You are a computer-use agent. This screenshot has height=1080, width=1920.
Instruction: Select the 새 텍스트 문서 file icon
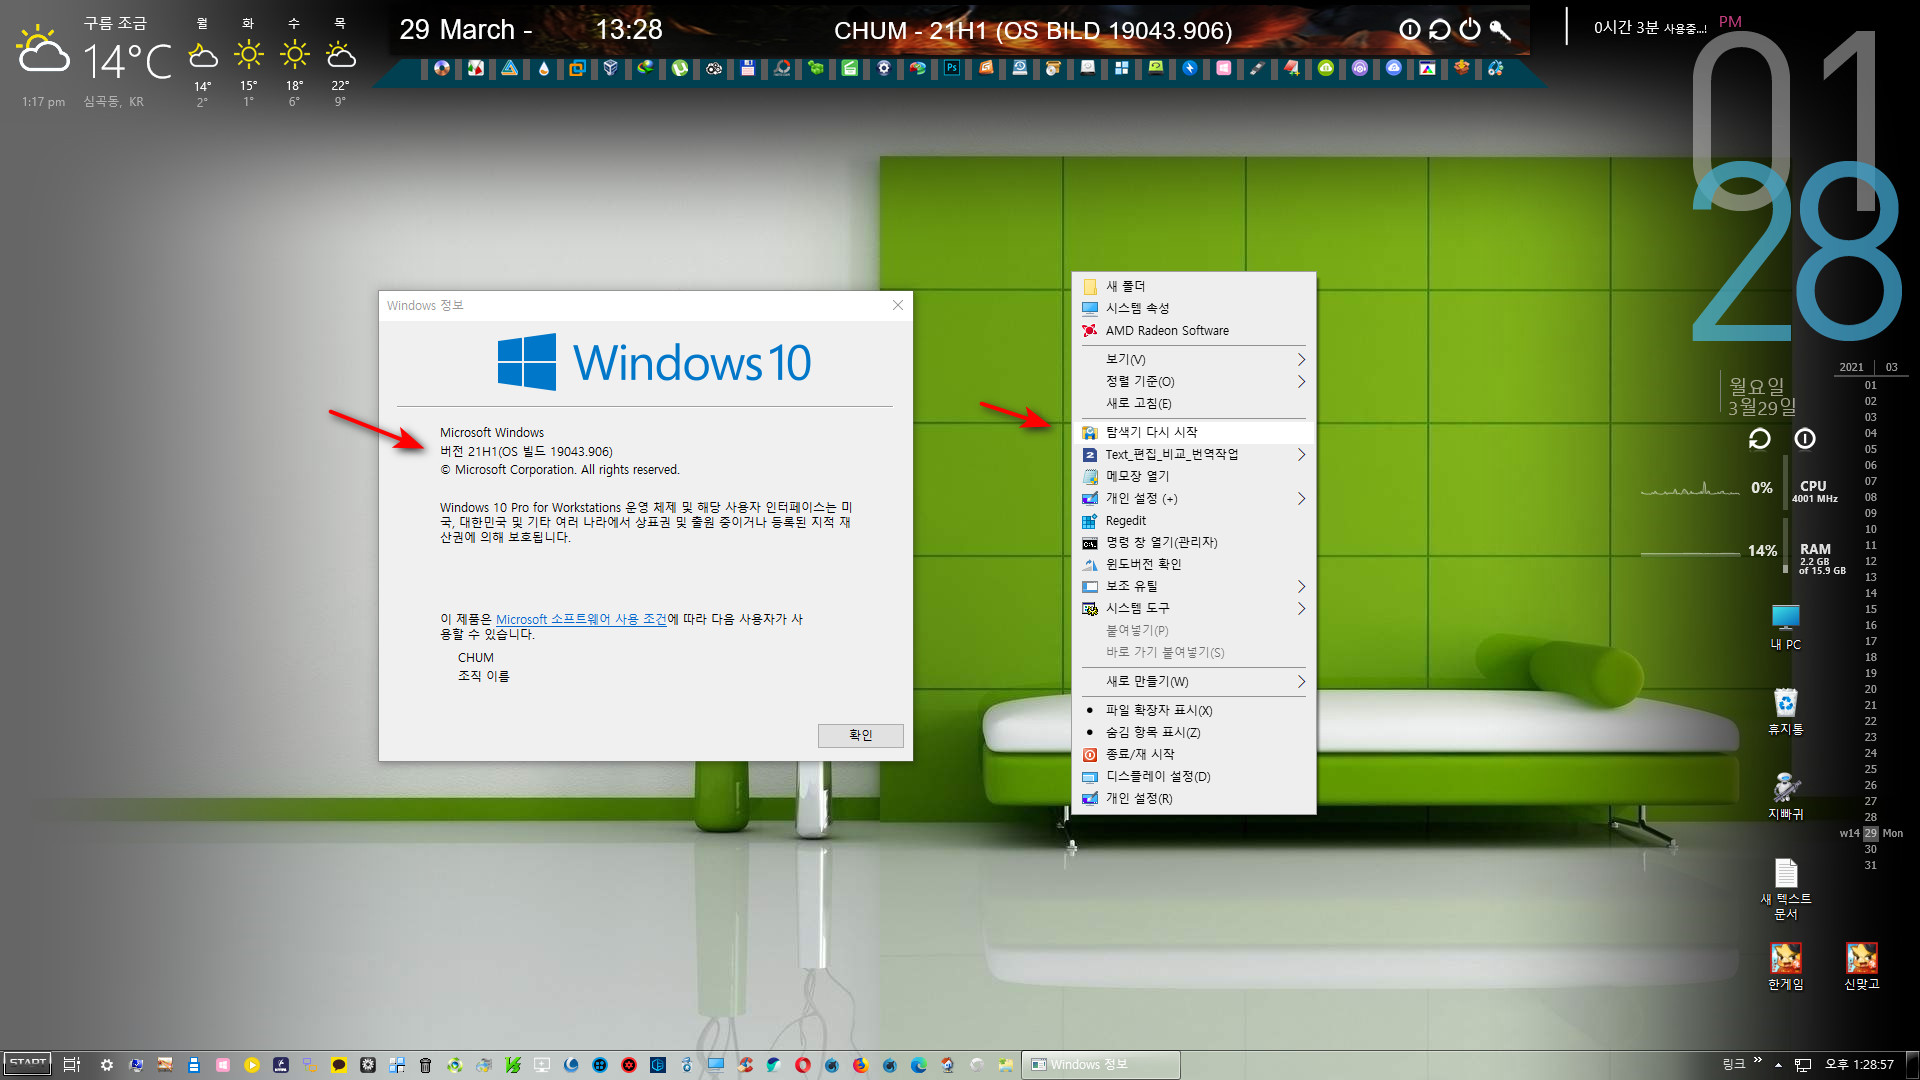tap(1786, 889)
